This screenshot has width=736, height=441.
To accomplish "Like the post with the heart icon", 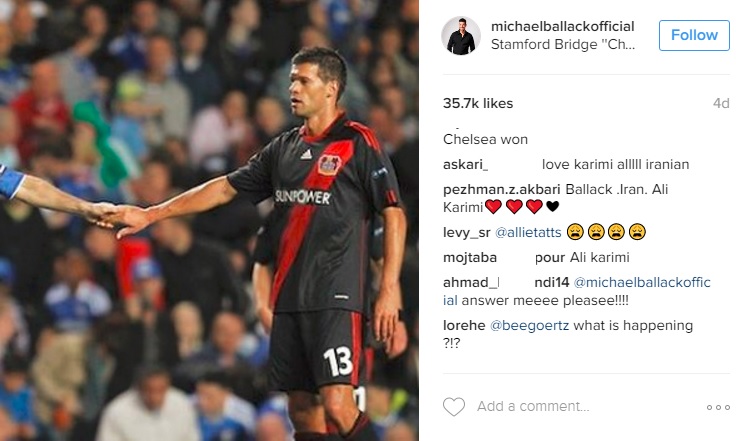I will click(x=454, y=407).
